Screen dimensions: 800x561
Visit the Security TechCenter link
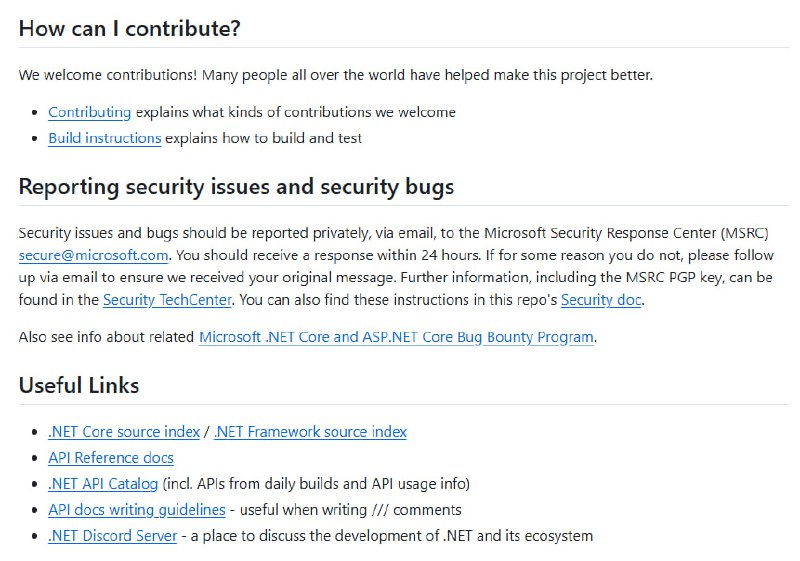coord(167,299)
